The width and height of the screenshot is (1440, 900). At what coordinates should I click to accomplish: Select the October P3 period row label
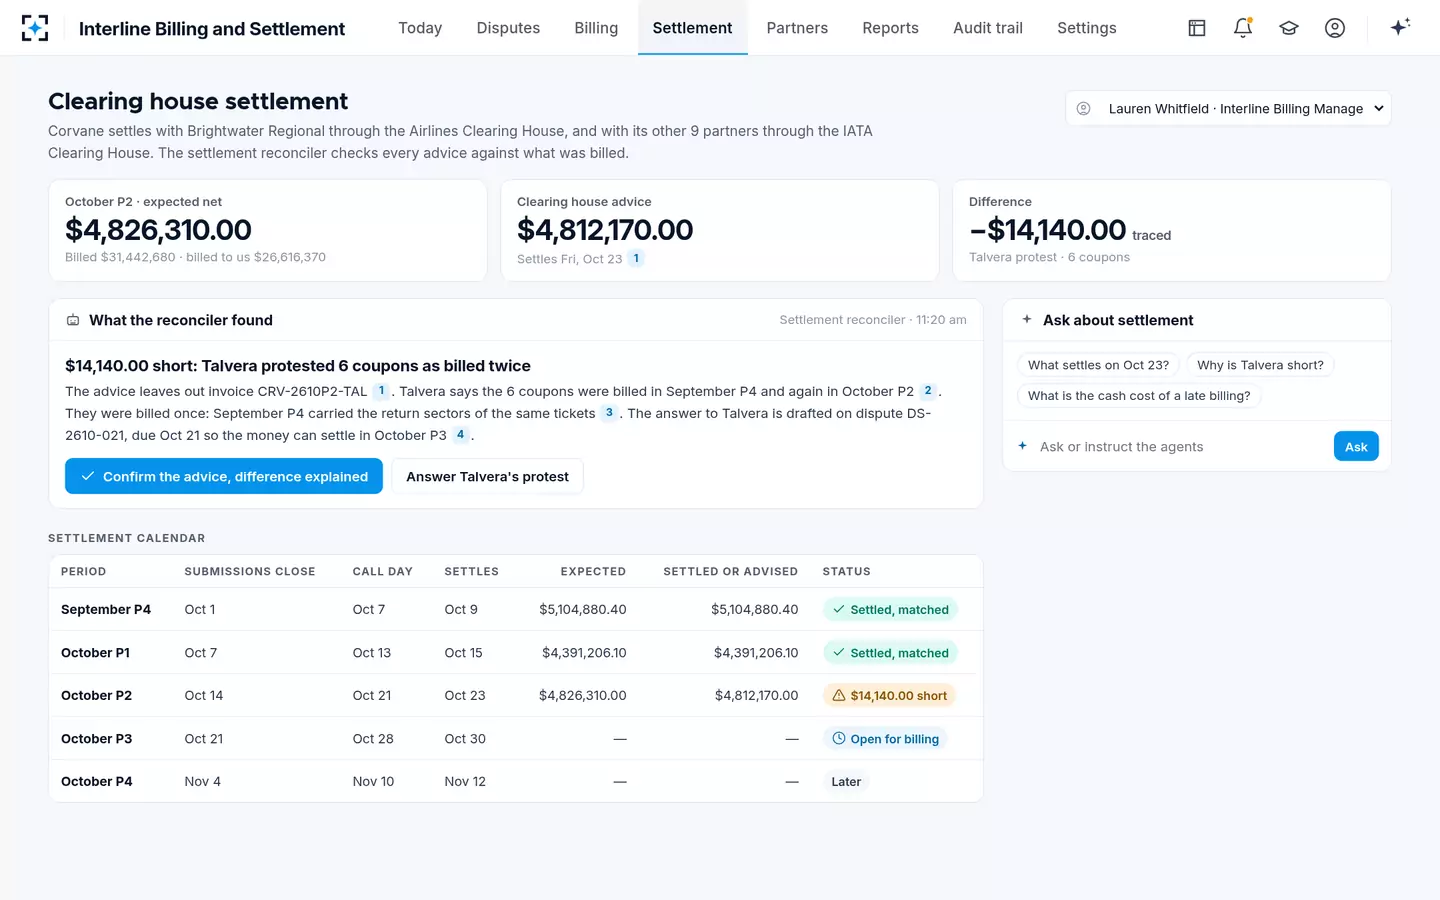[x=96, y=738]
